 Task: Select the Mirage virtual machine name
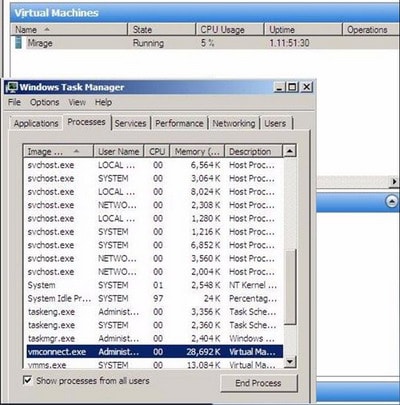click(40, 43)
